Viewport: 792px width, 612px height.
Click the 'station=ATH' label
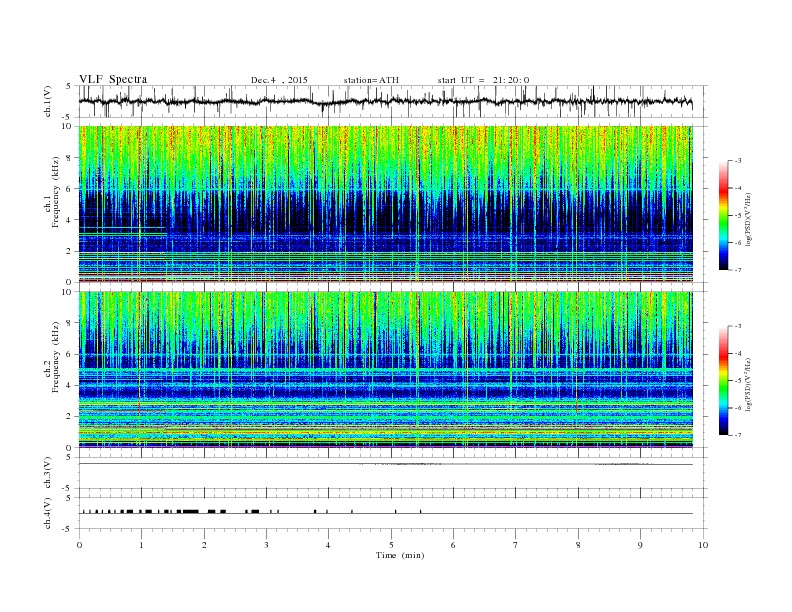371,80
